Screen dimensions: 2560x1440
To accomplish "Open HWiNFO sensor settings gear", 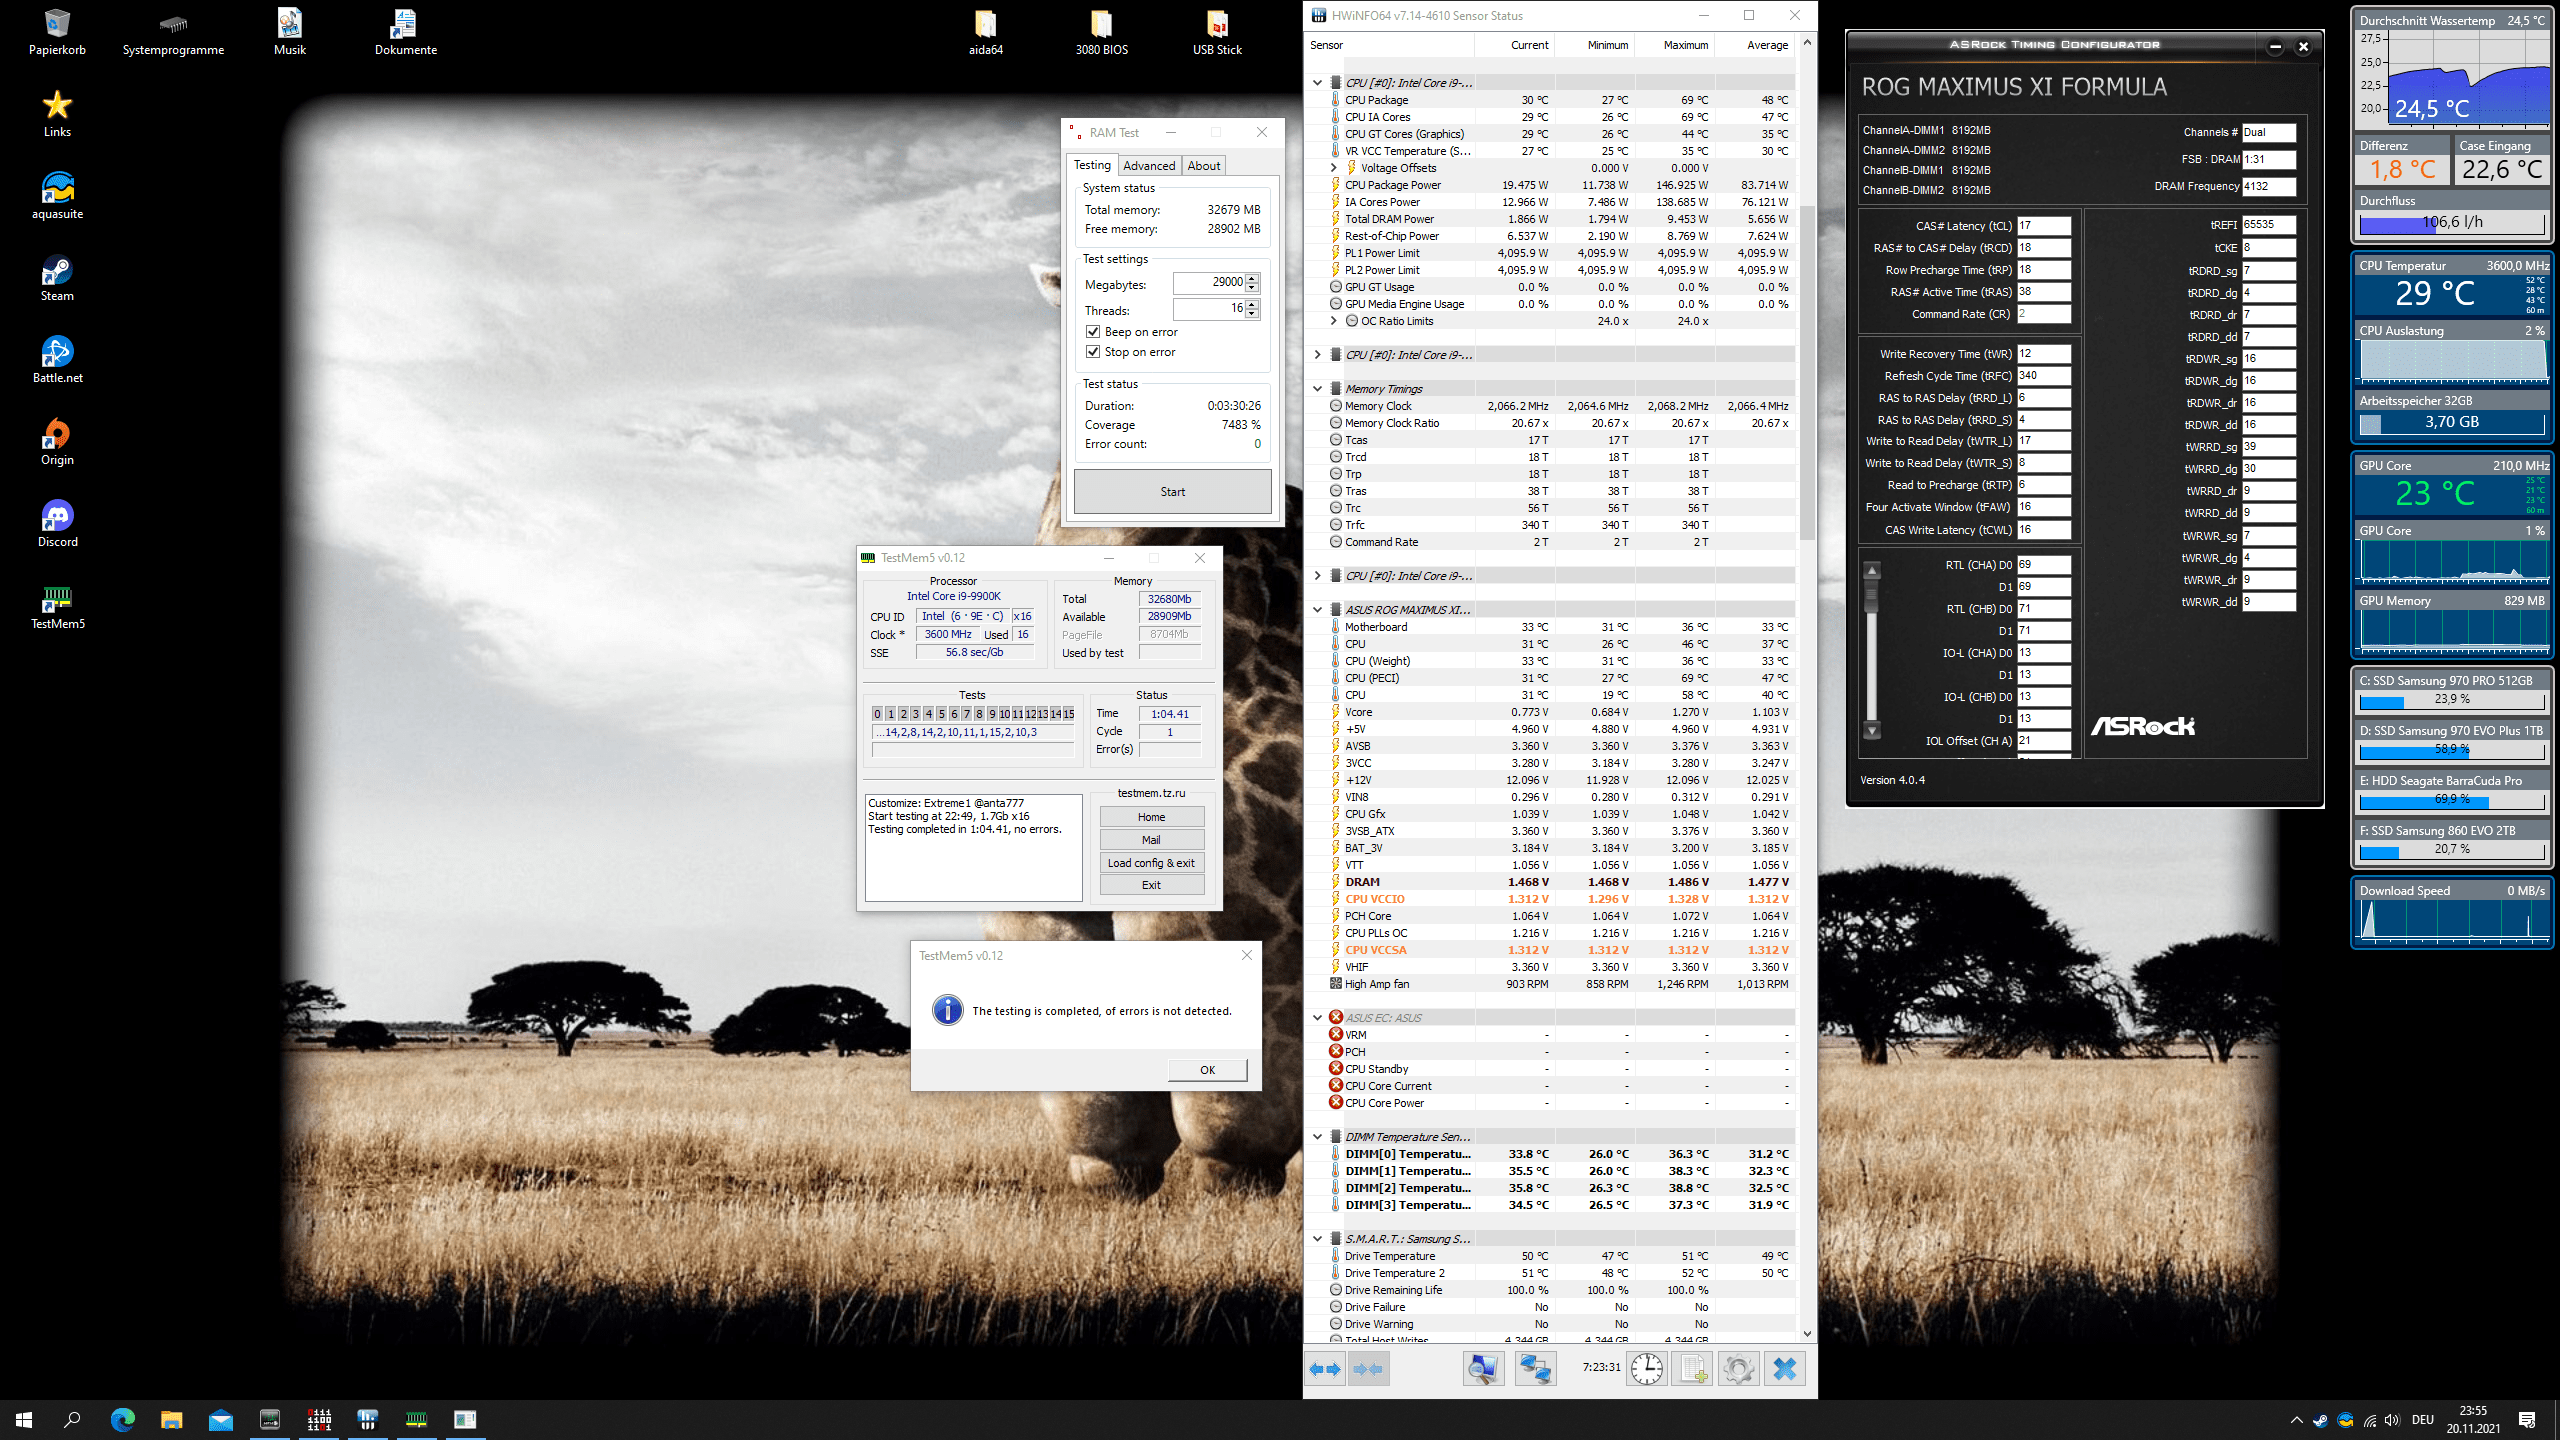I will pyautogui.click(x=1739, y=1369).
